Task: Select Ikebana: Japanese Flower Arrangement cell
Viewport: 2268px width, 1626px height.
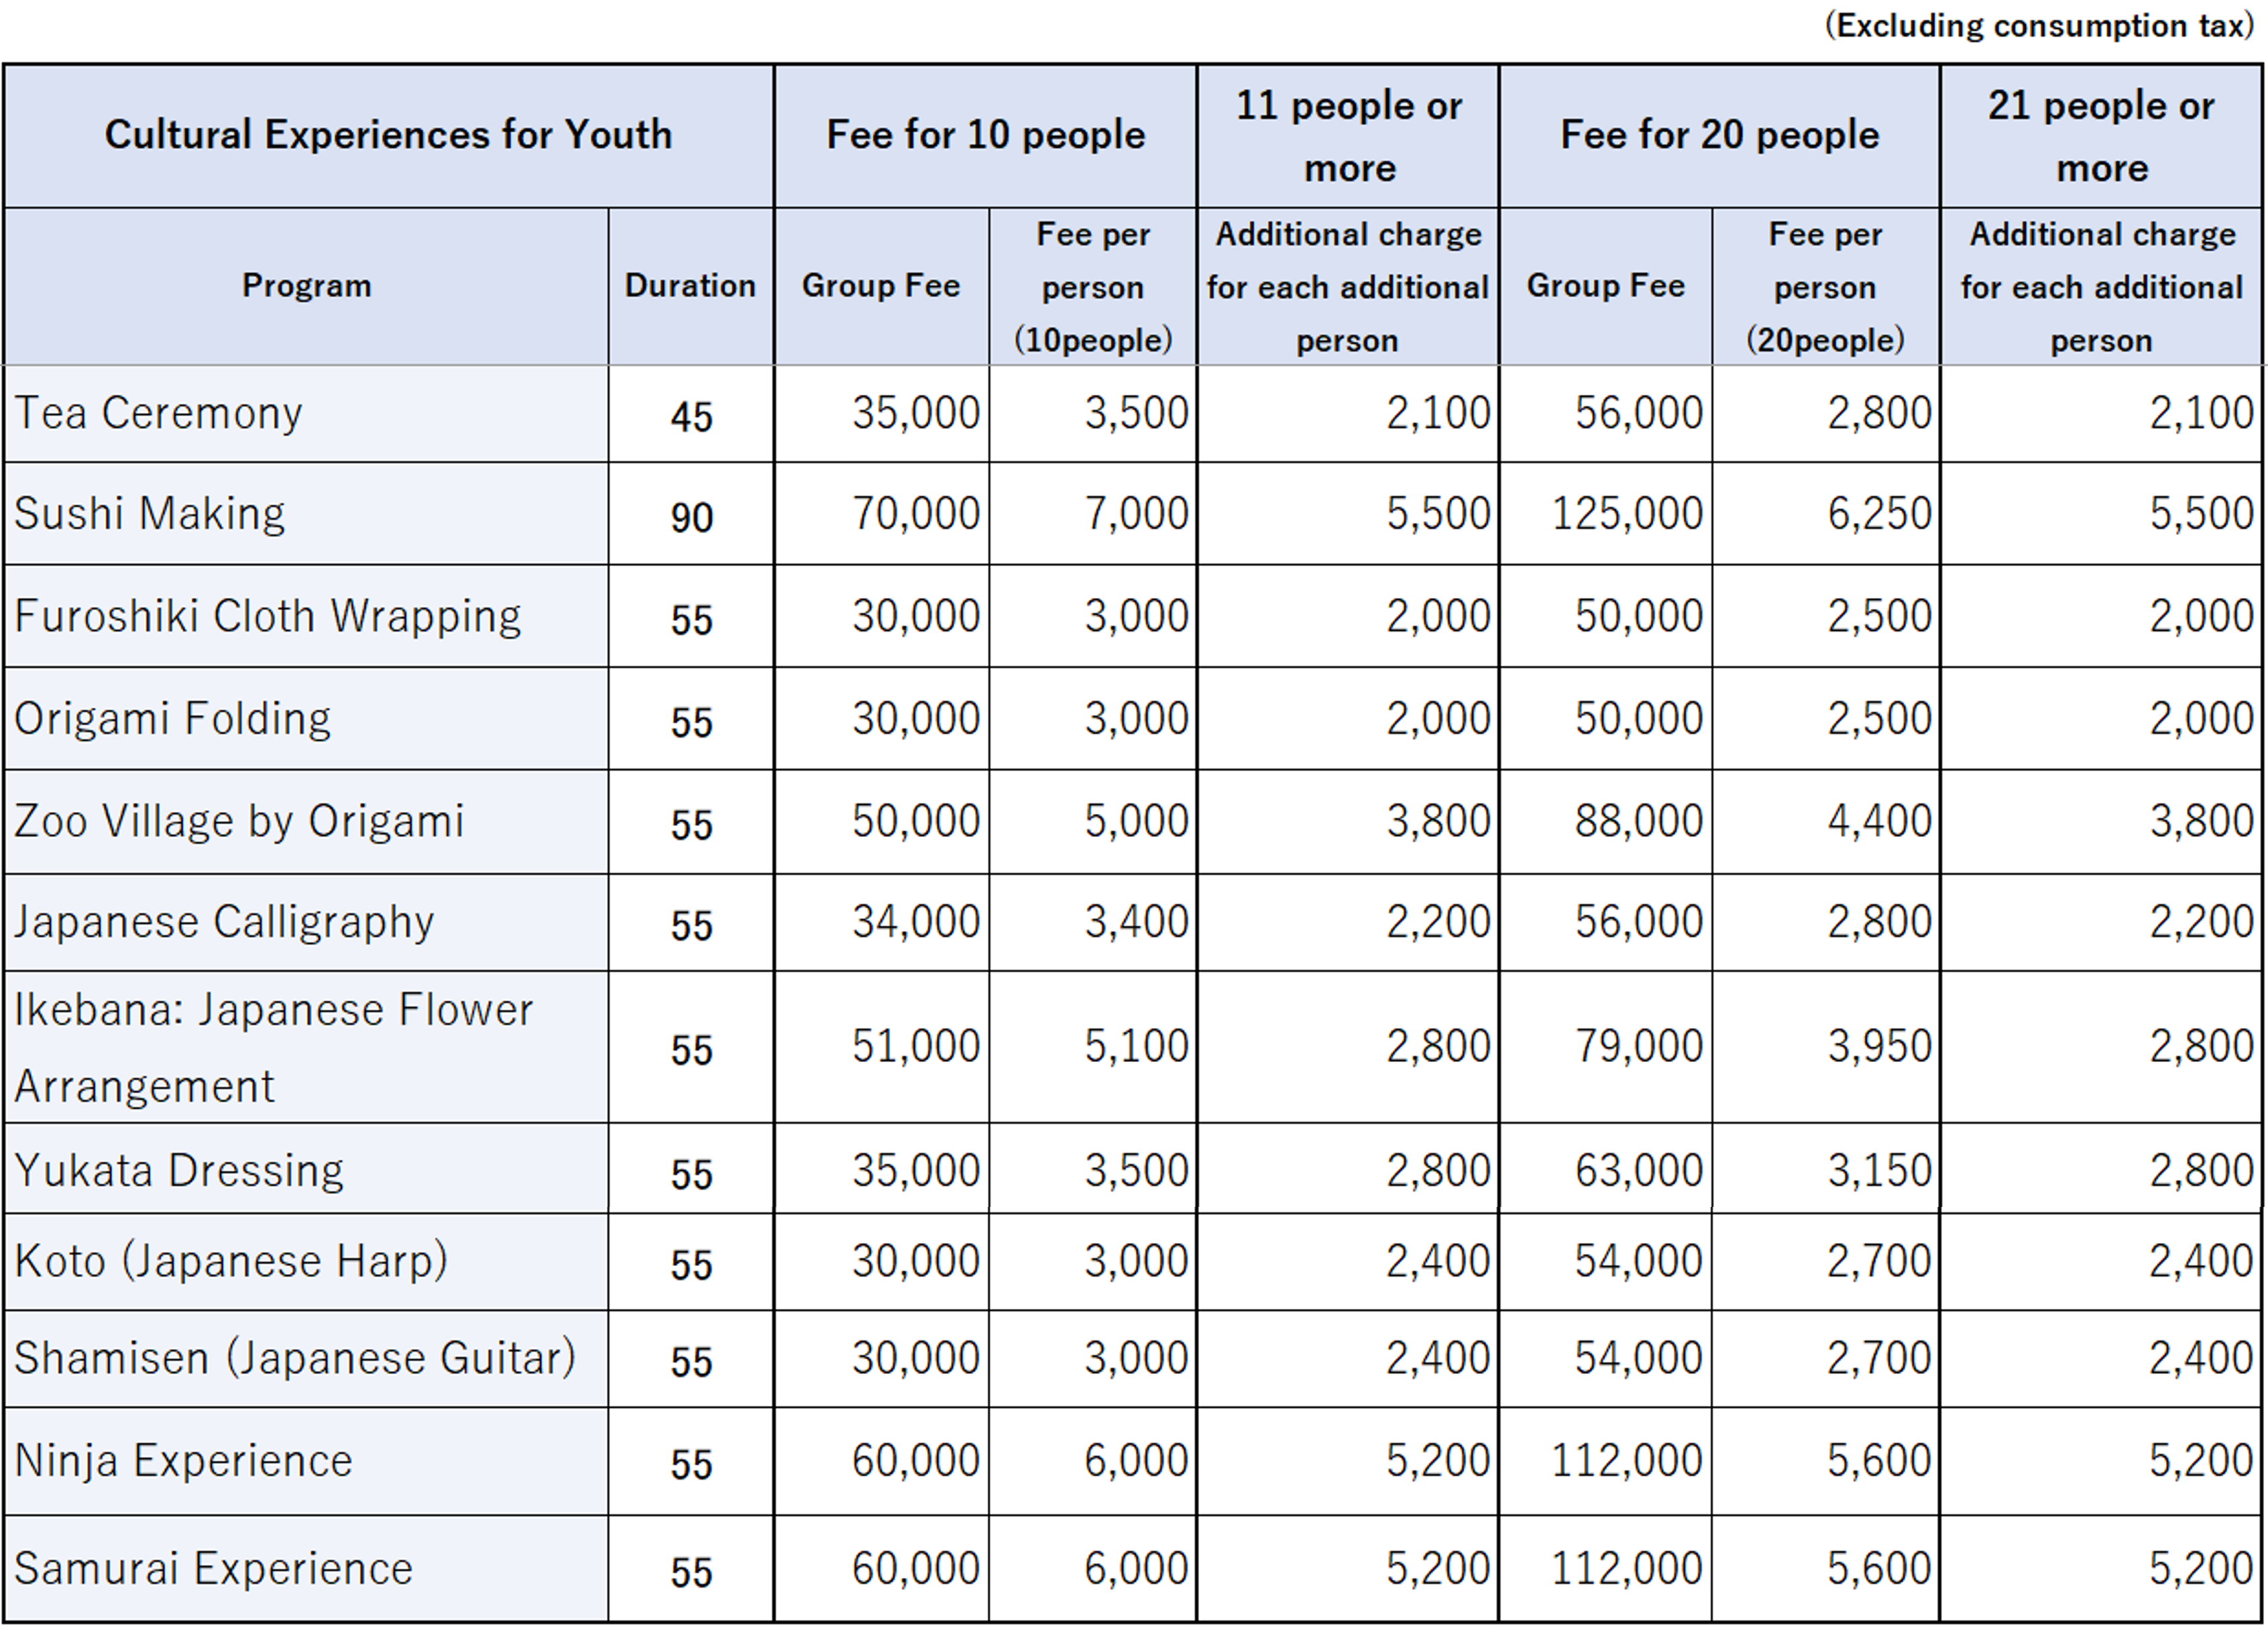Action: pos(306,1047)
